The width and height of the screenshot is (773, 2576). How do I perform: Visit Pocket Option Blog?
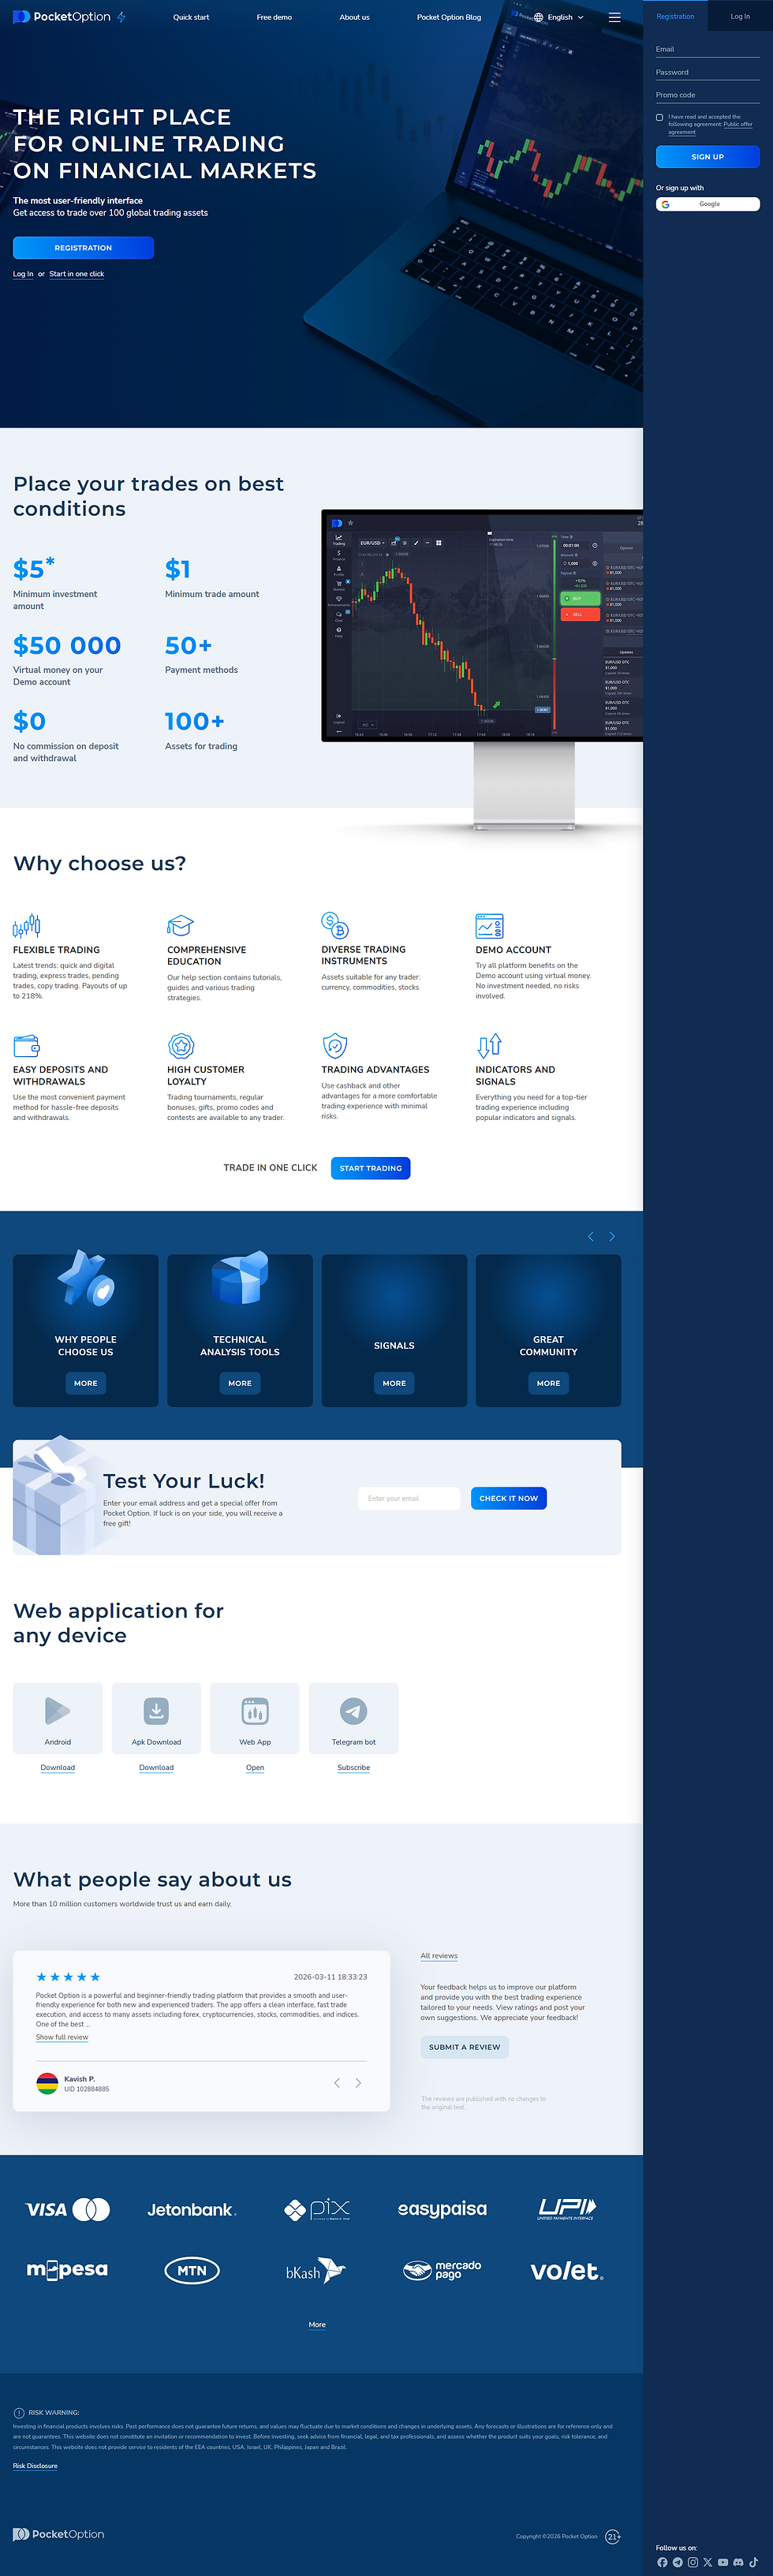(x=449, y=17)
